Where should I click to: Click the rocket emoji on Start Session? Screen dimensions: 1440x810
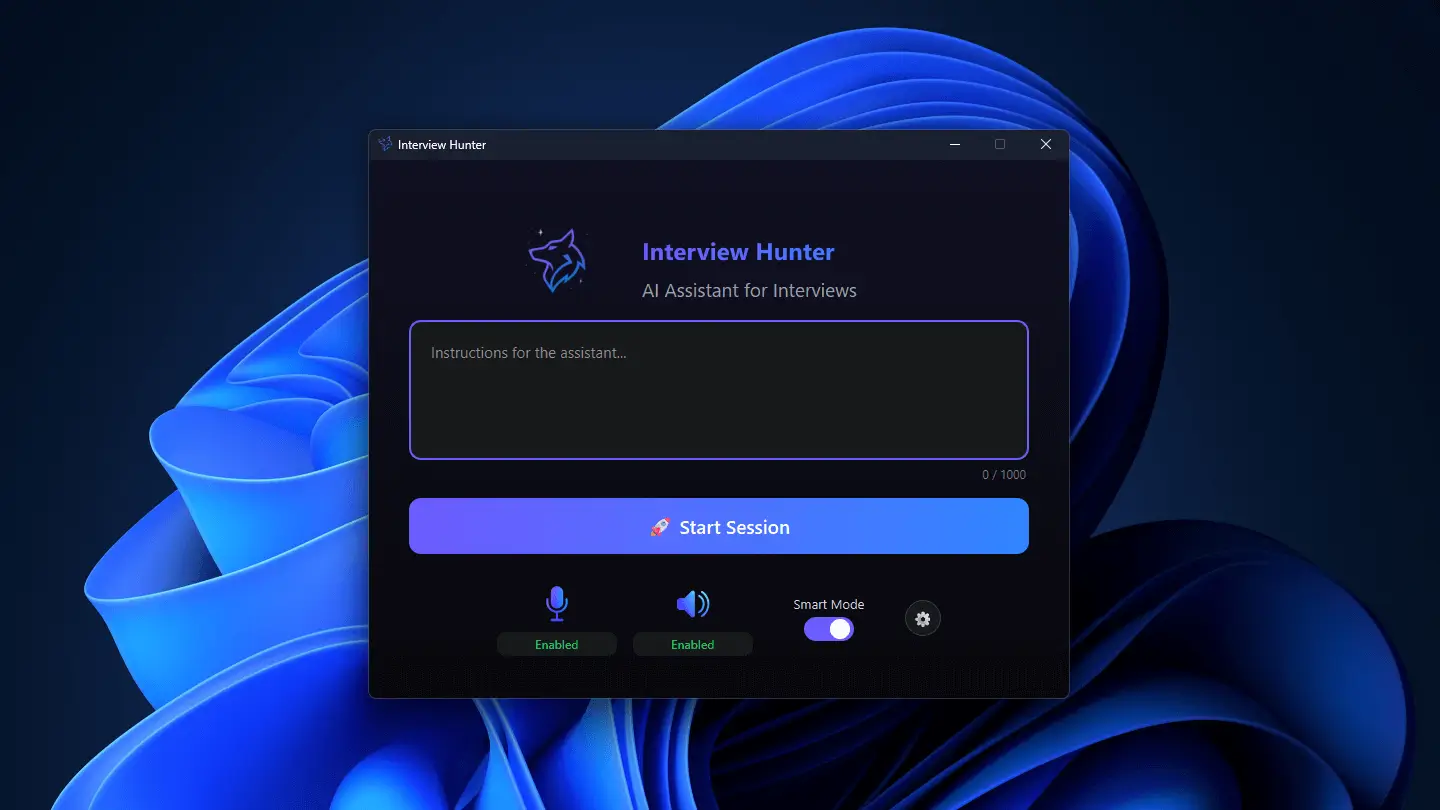pos(660,527)
